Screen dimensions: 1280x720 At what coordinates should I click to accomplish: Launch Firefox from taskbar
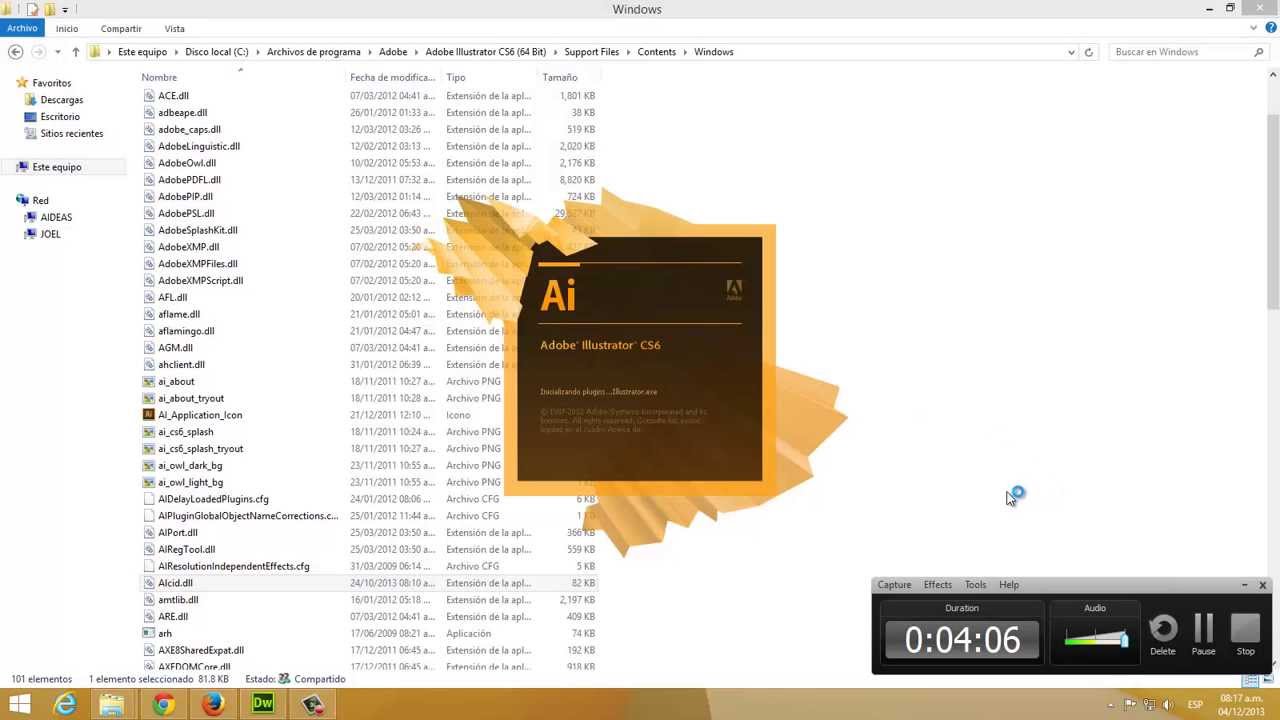click(x=212, y=705)
